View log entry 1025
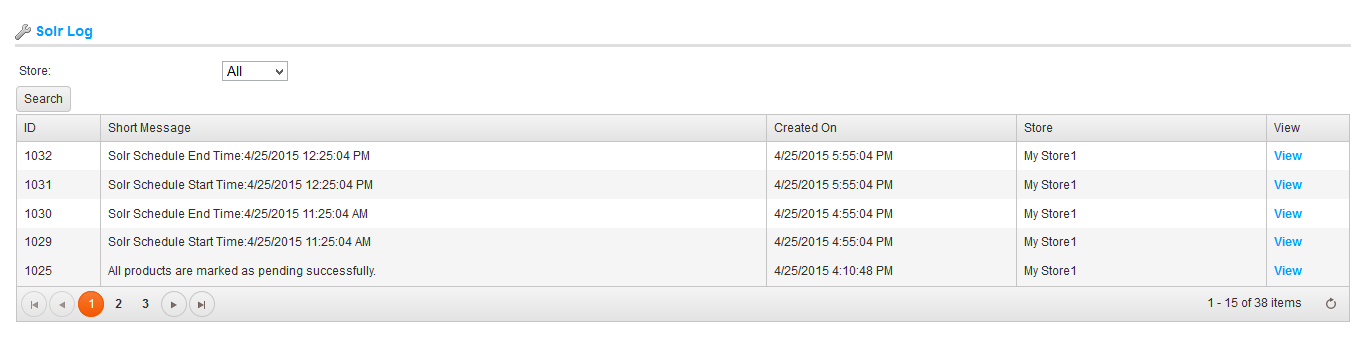 (x=1288, y=271)
